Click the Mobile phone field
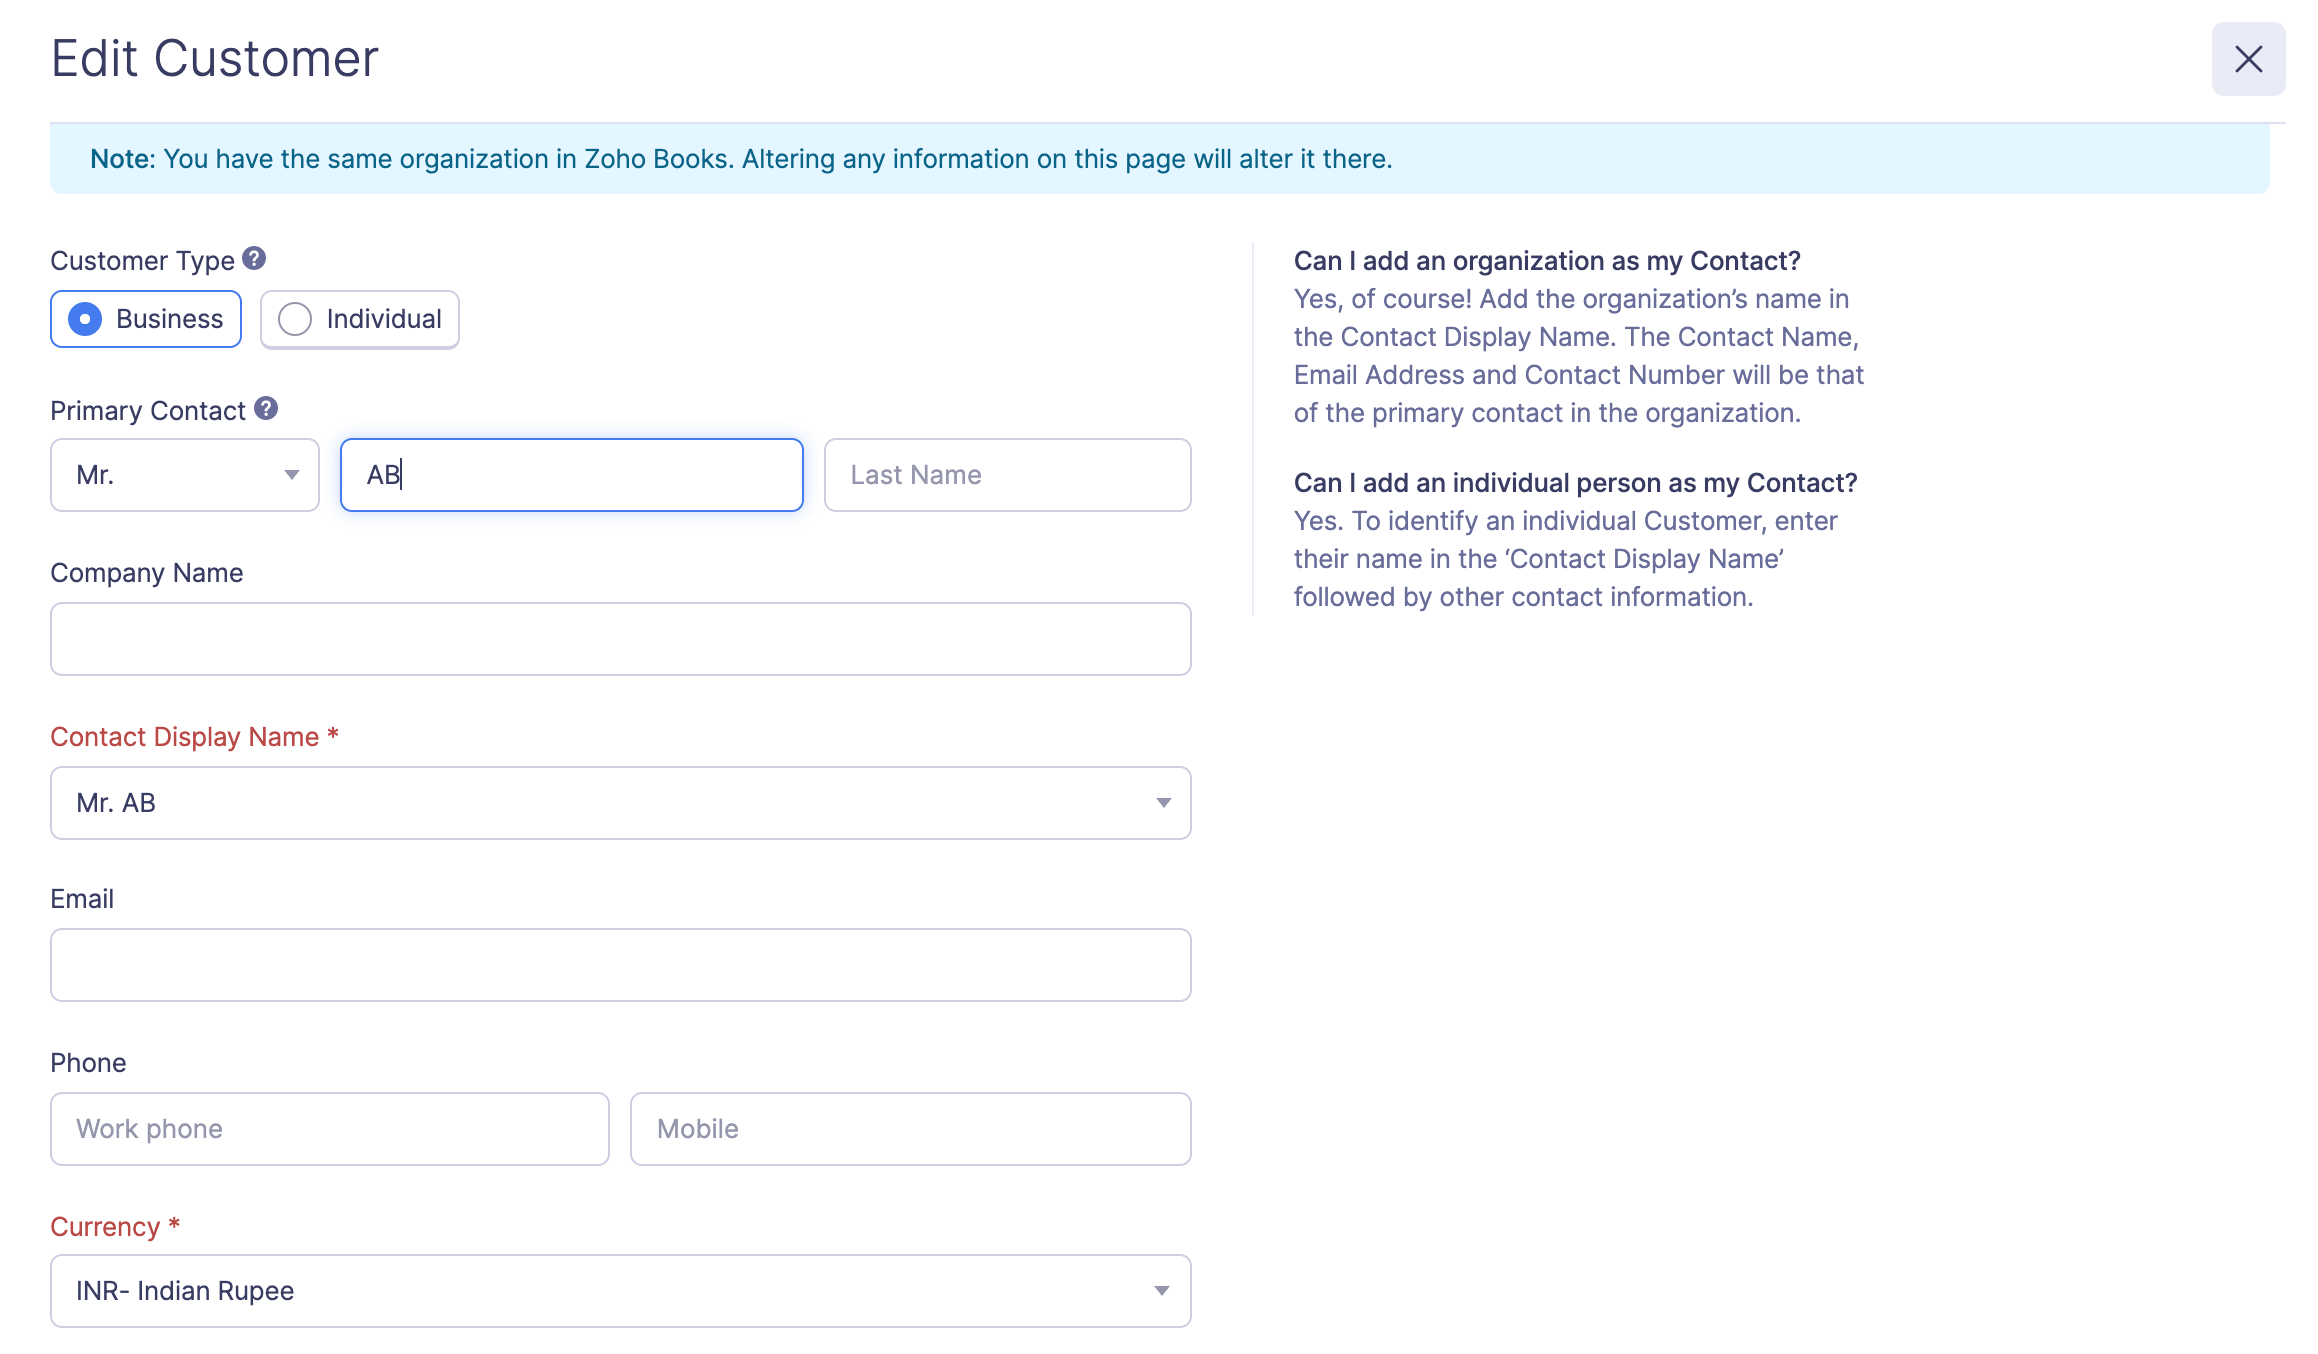The height and width of the screenshot is (1354, 2318). 910,1129
